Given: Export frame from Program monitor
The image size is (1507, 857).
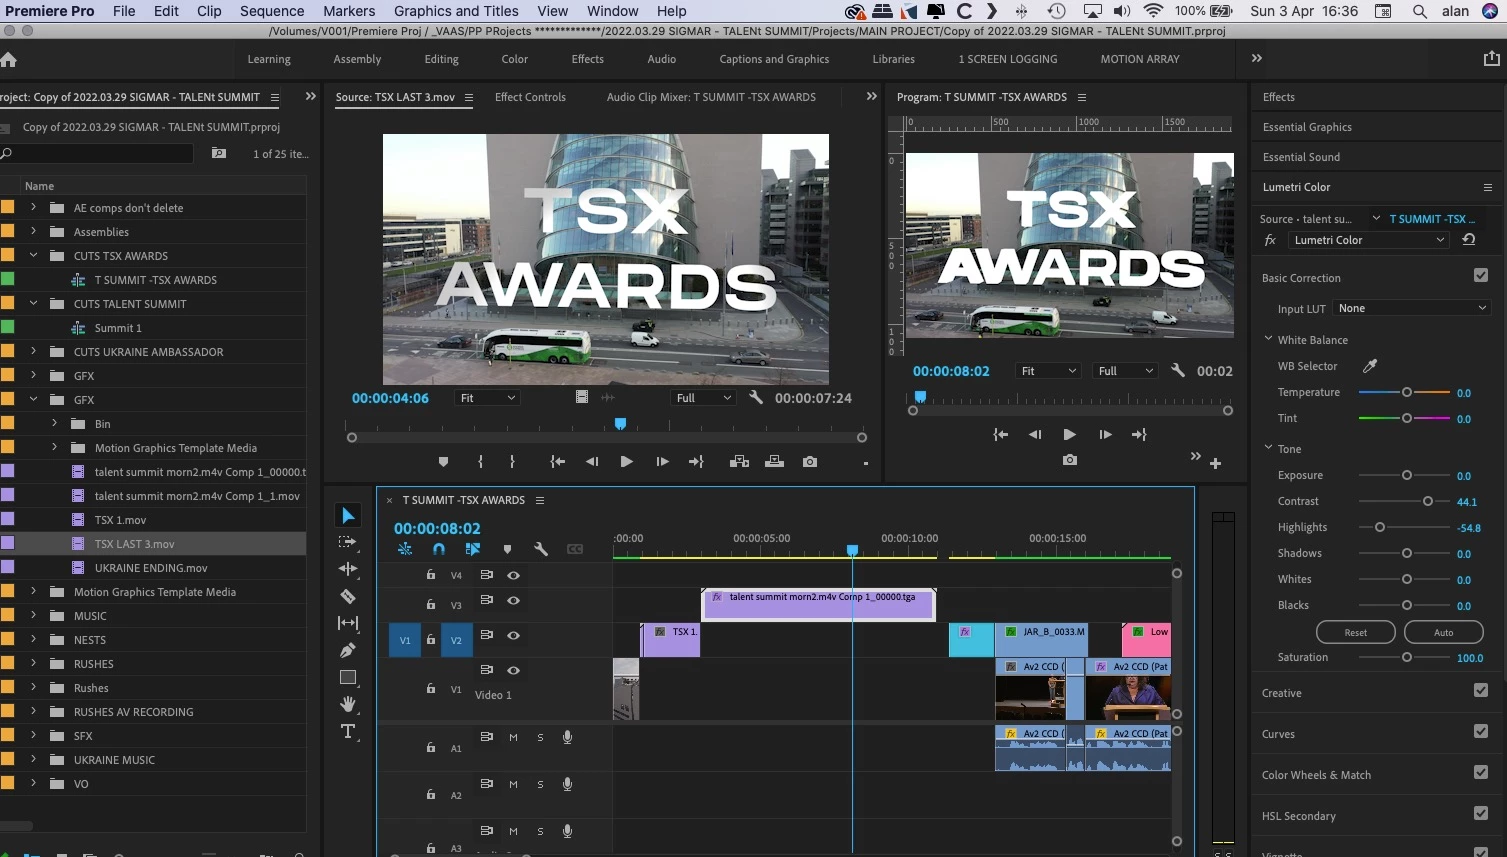Looking at the screenshot, I should 1070,460.
